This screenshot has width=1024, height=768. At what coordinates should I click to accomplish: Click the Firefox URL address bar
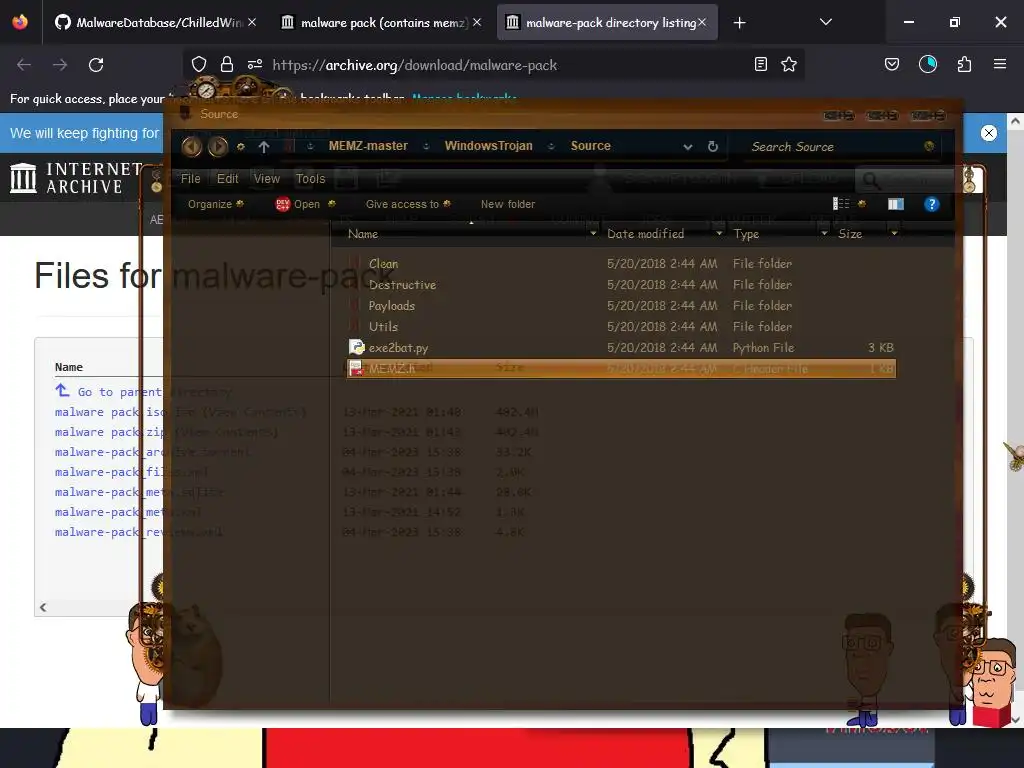coord(496,65)
